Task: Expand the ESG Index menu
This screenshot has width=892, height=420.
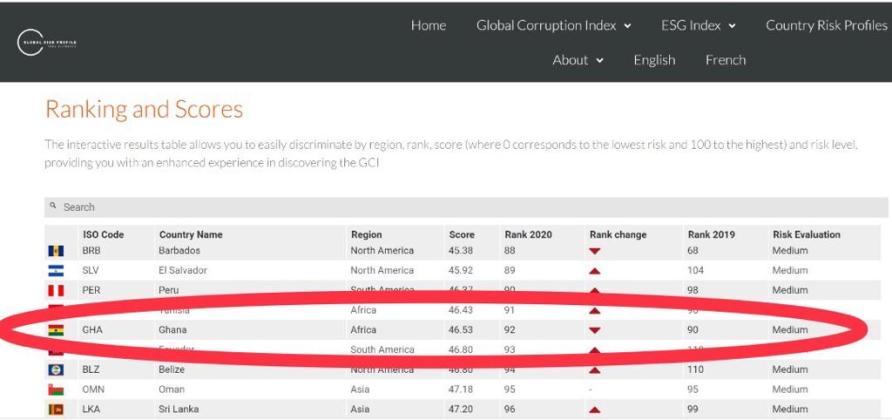Action: point(698,26)
